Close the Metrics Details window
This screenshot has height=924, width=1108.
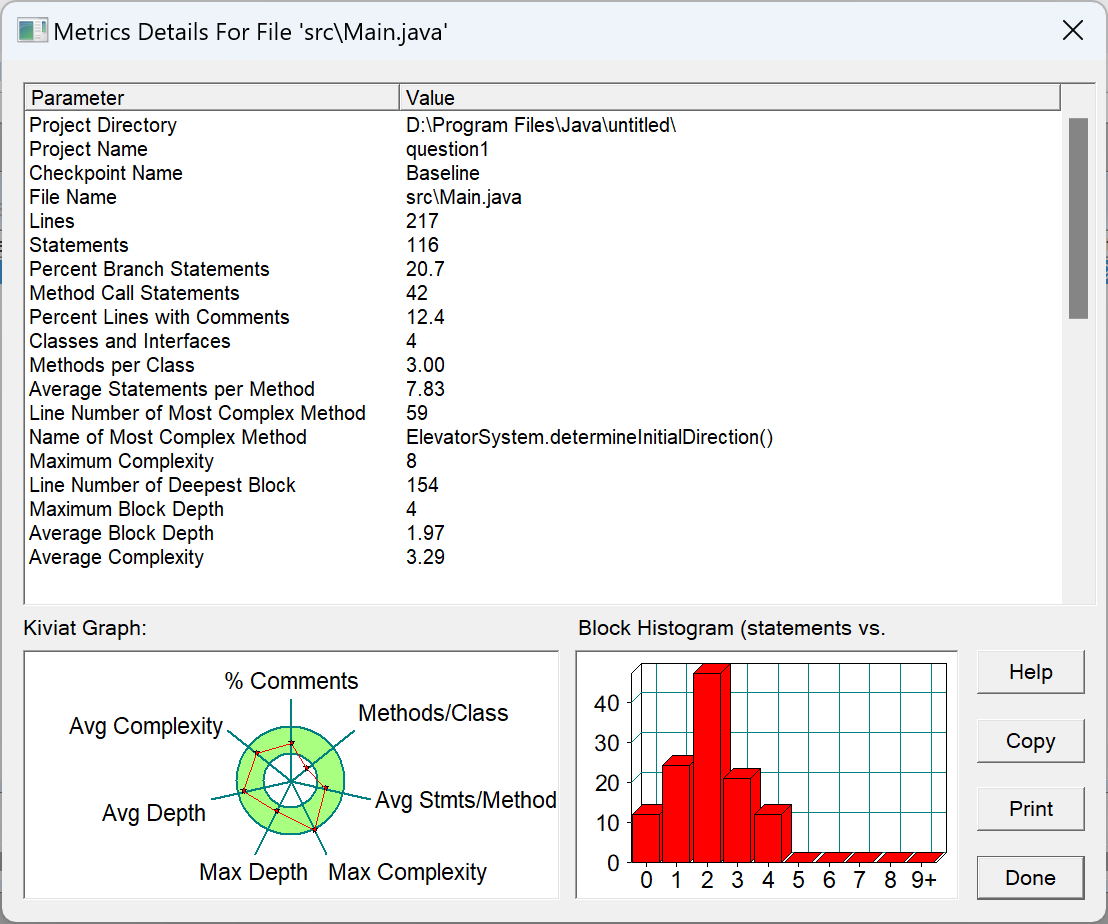click(1073, 30)
